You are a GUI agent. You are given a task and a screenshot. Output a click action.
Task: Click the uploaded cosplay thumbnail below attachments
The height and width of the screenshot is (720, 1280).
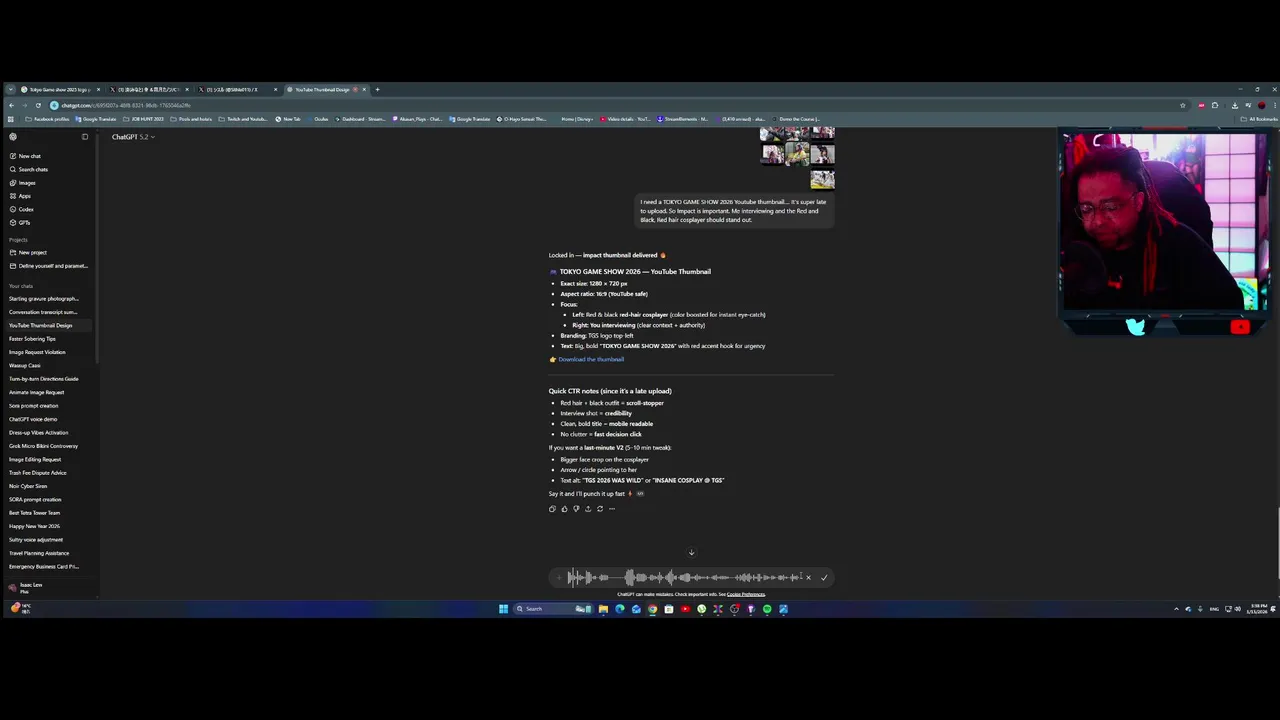822,180
